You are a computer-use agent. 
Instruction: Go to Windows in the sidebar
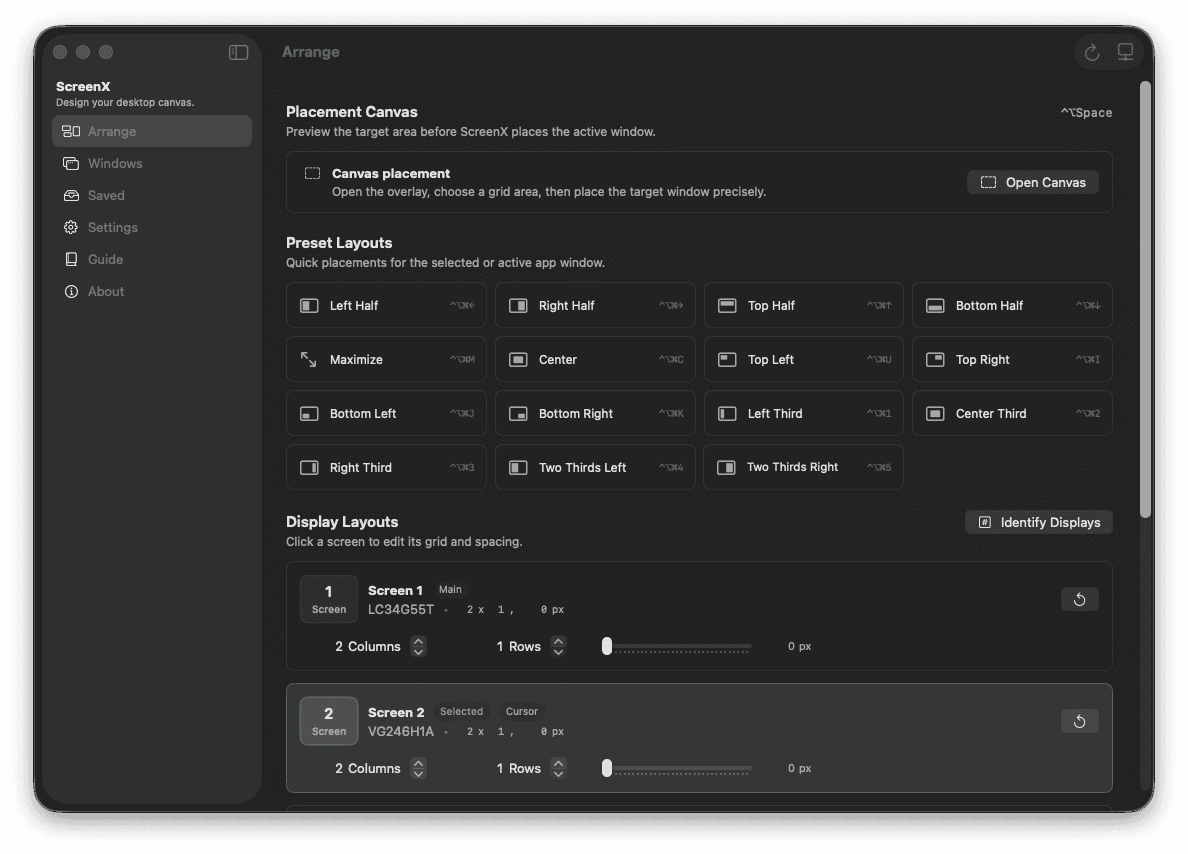(x=152, y=163)
